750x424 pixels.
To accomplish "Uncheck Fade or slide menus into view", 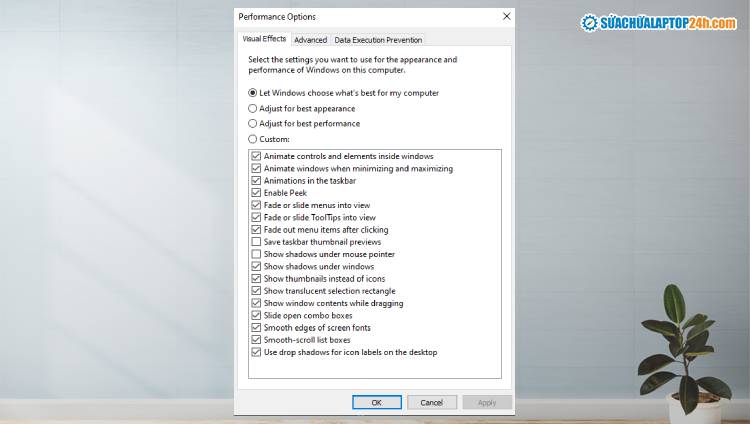I will (x=256, y=205).
